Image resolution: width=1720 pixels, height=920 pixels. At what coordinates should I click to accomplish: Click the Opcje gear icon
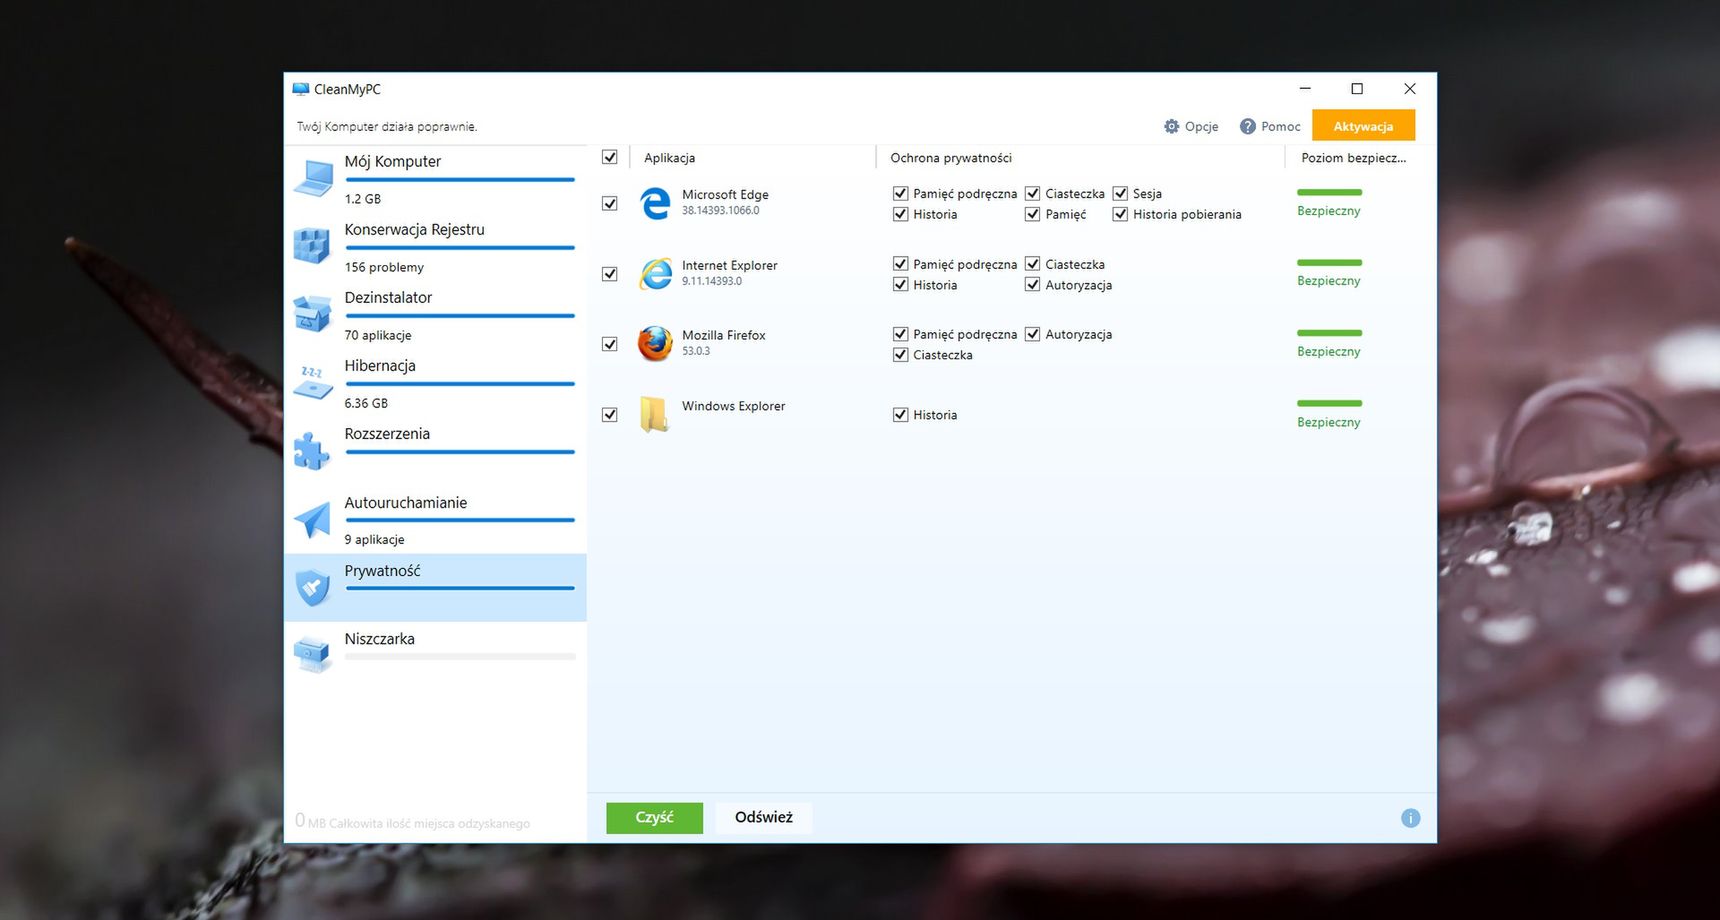(1172, 126)
